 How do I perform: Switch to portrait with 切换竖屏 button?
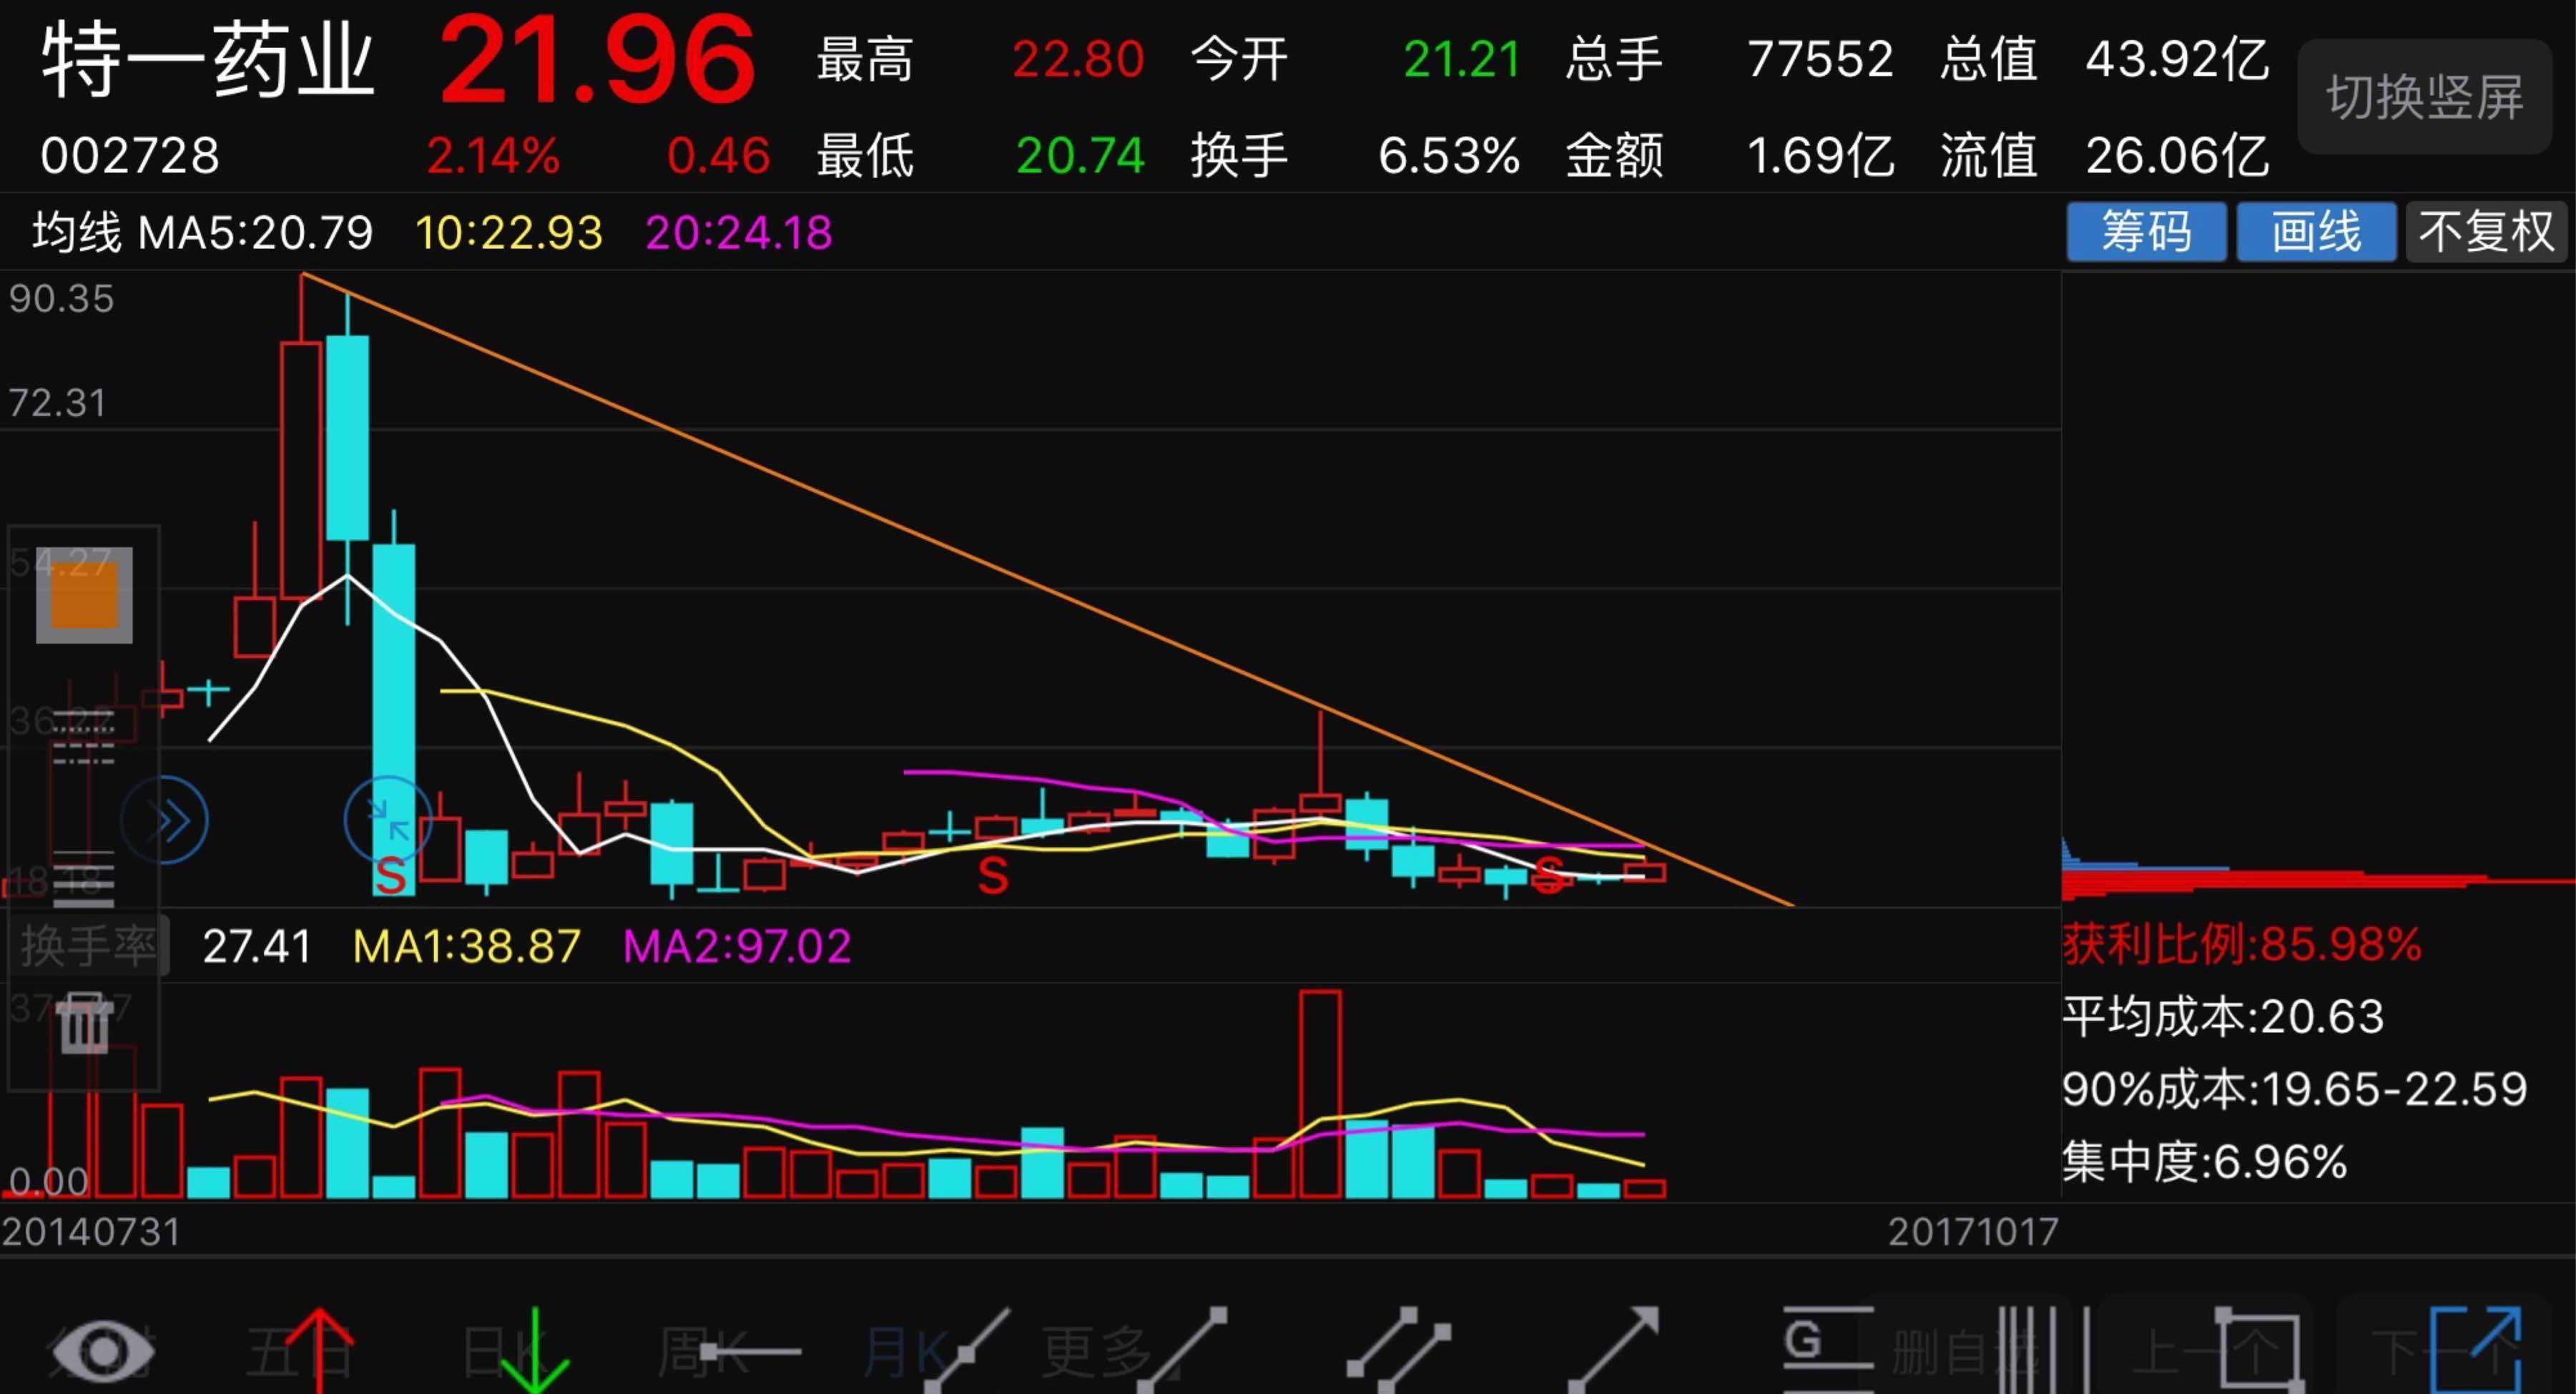(2424, 97)
